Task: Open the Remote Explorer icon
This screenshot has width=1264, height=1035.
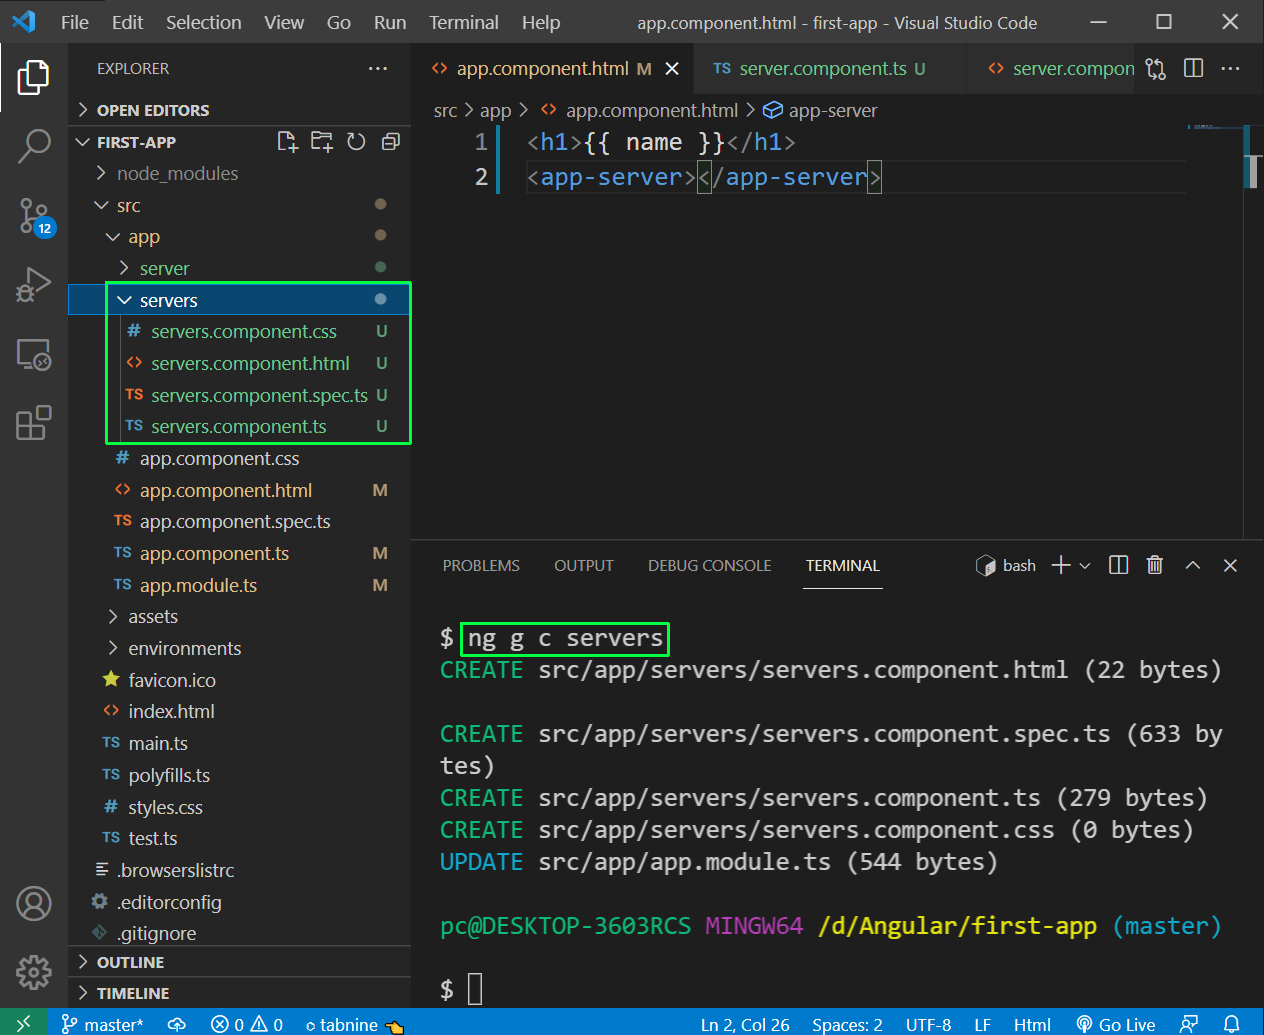Action: coord(33,354)
